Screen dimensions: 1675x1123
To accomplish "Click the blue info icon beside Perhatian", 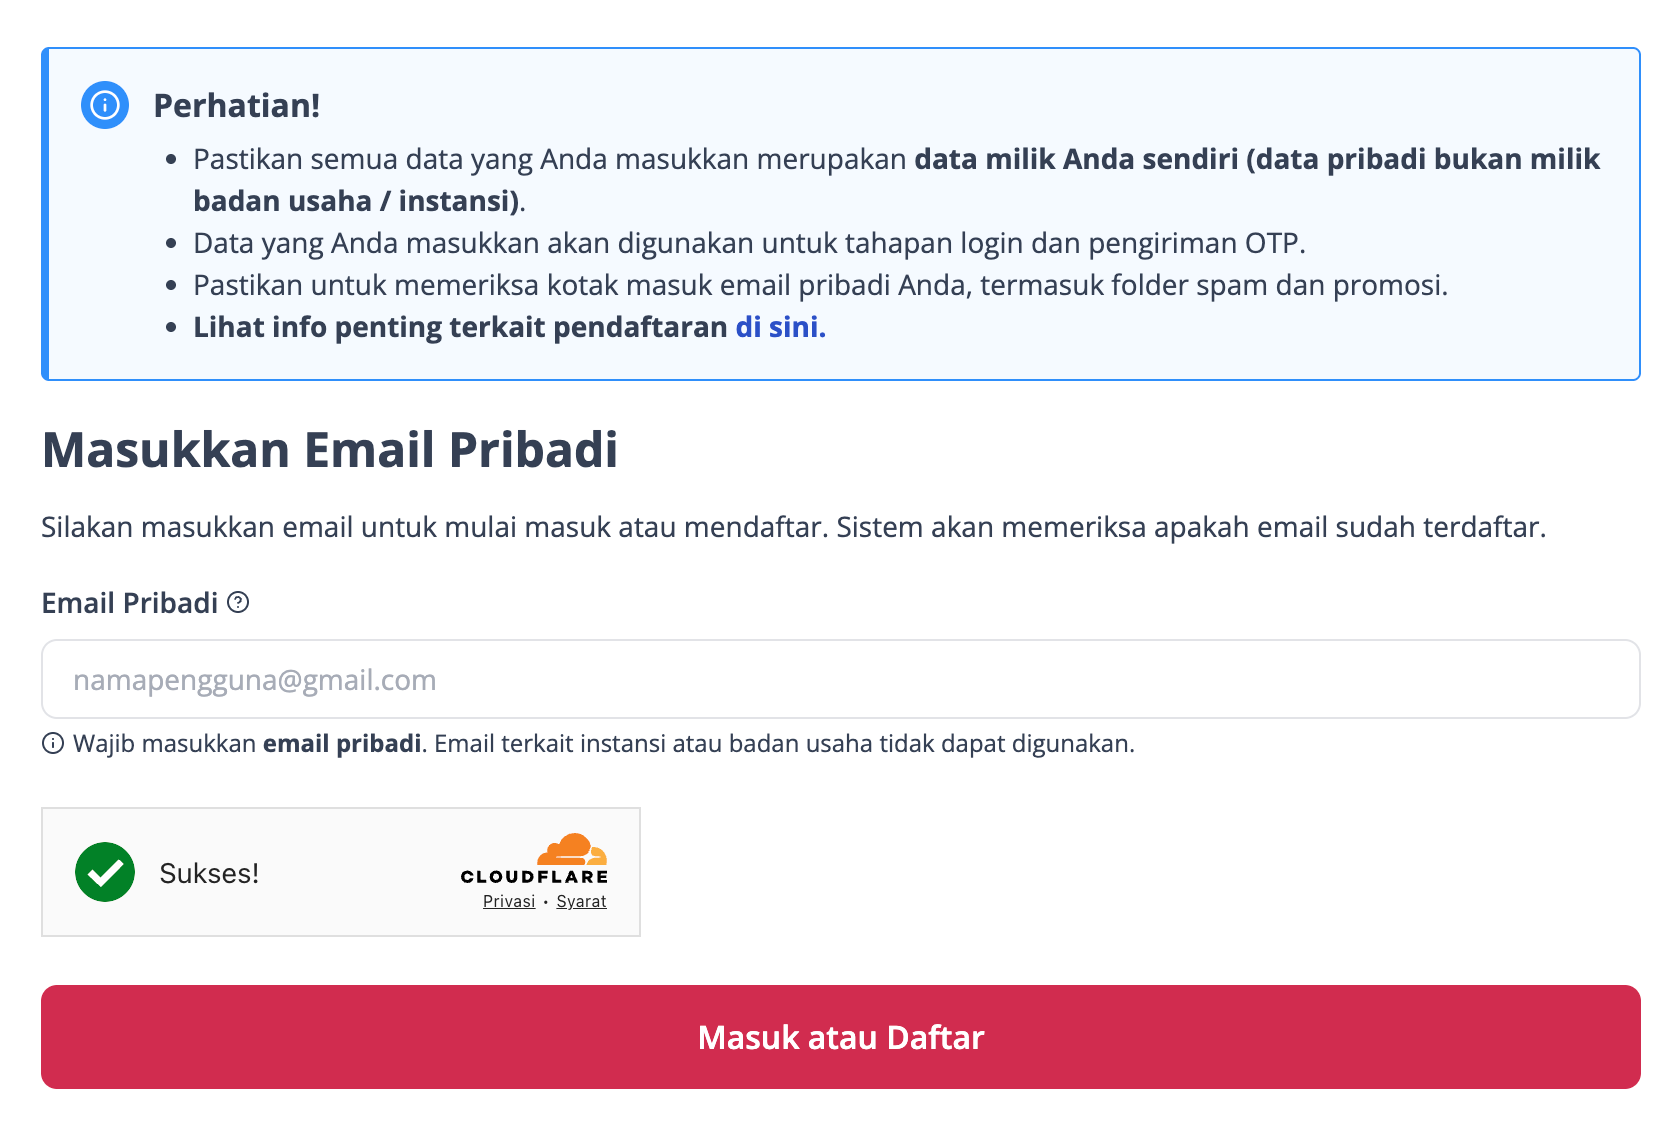I will [x=105, y=105].
